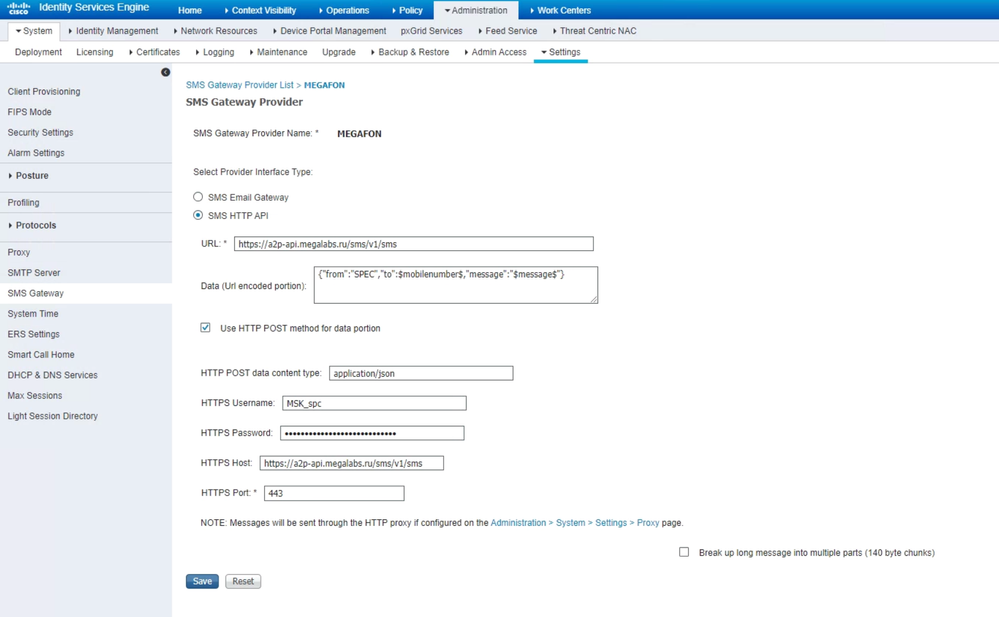Open Threat Centric NAC menu
Viewport: 999px width, 617px height.
594,31
